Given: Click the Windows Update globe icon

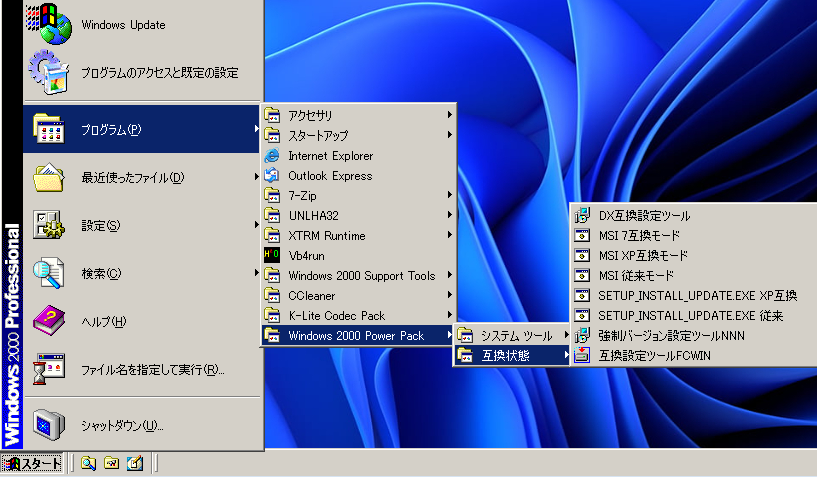Looking at the screenshot, I should (x=48, y=24).
